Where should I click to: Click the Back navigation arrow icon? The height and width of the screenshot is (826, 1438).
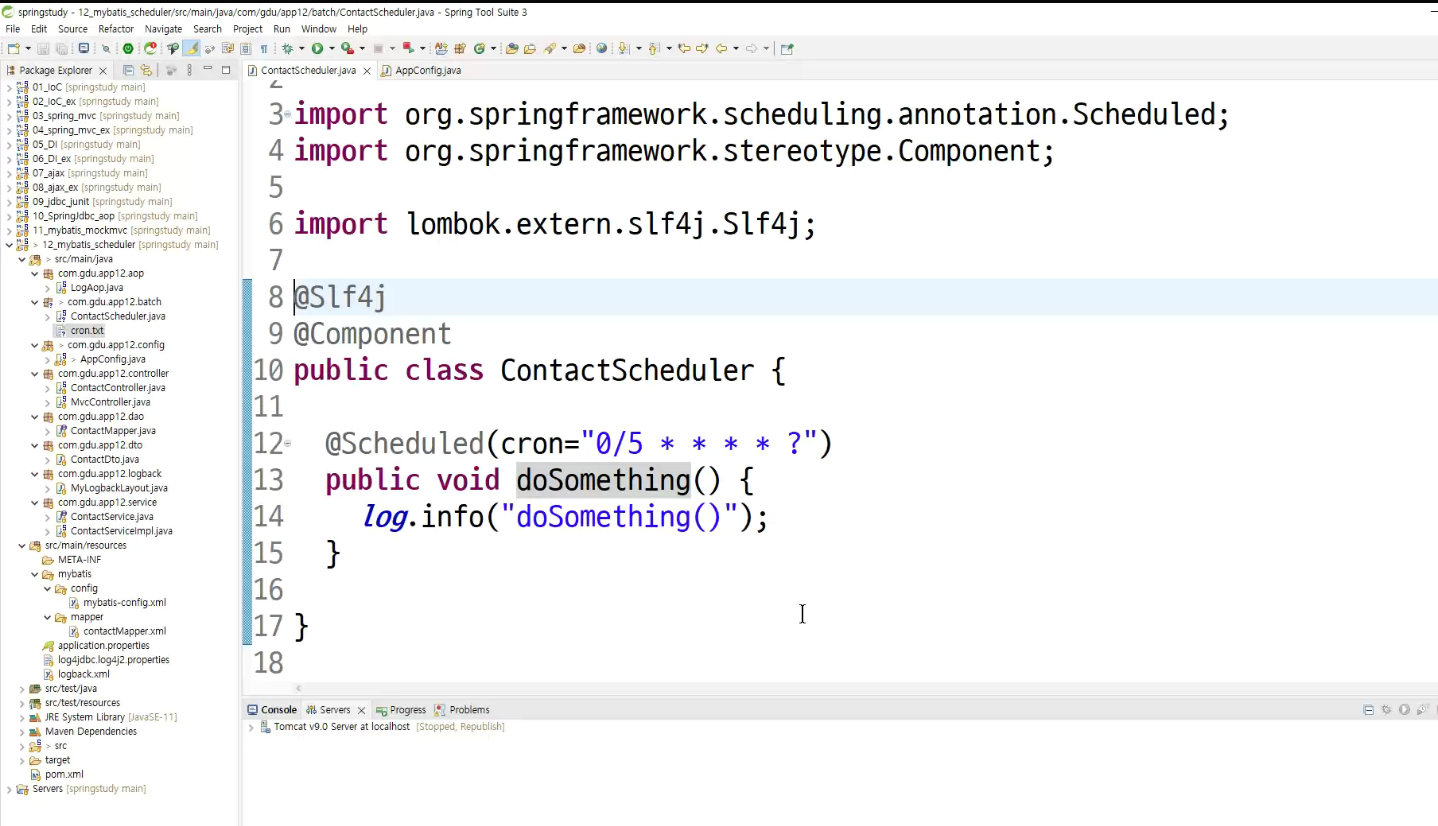coord(721,48)
